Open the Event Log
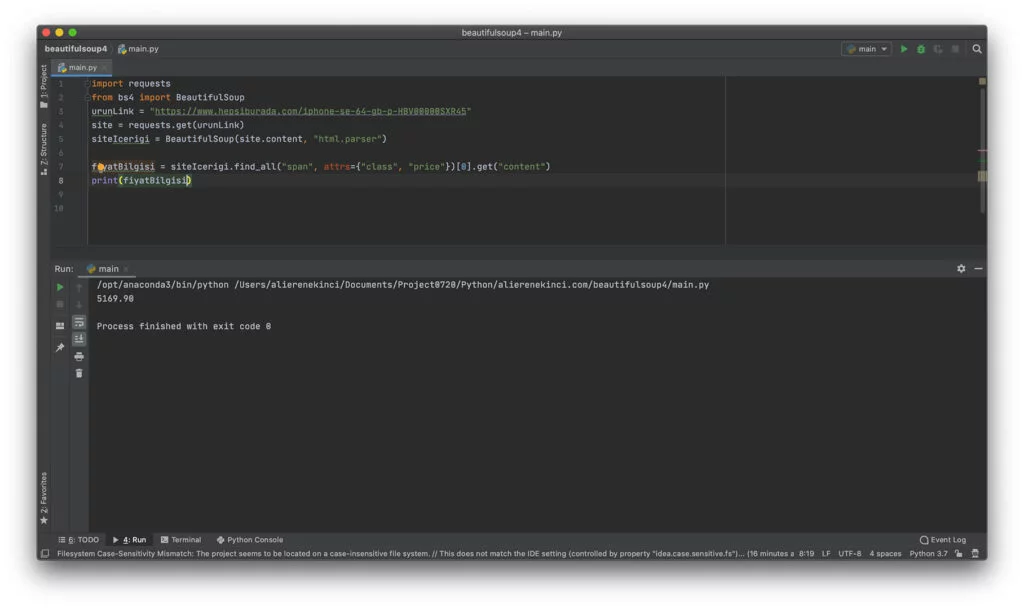 943,540
